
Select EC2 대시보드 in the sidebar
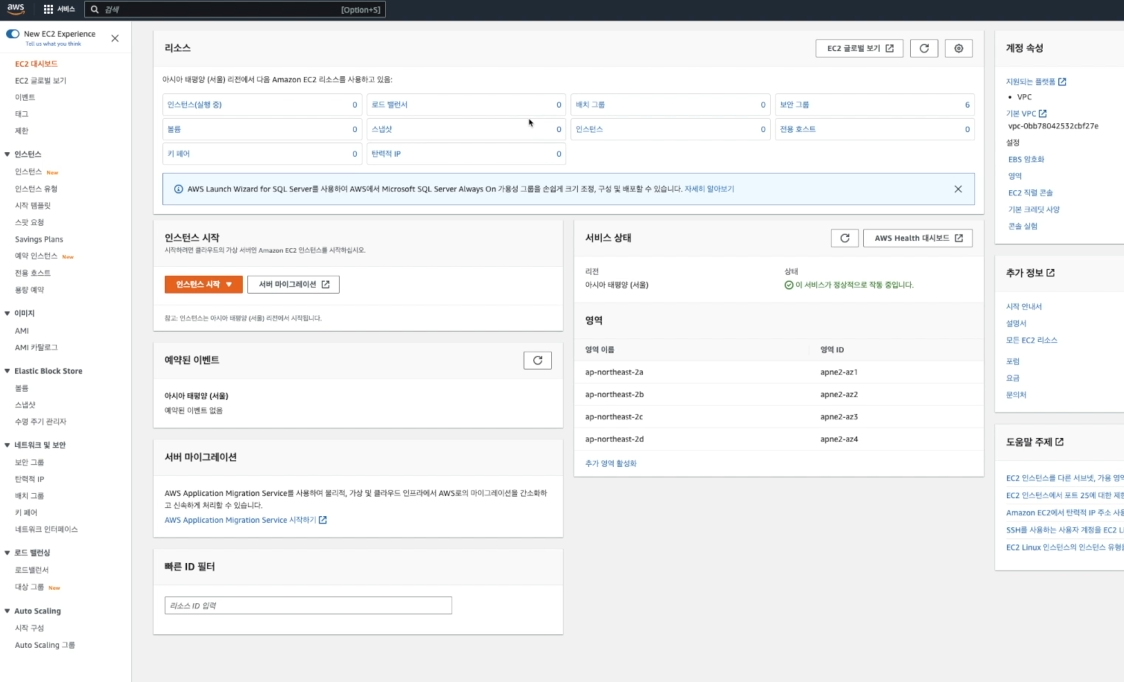pos(36,64)
